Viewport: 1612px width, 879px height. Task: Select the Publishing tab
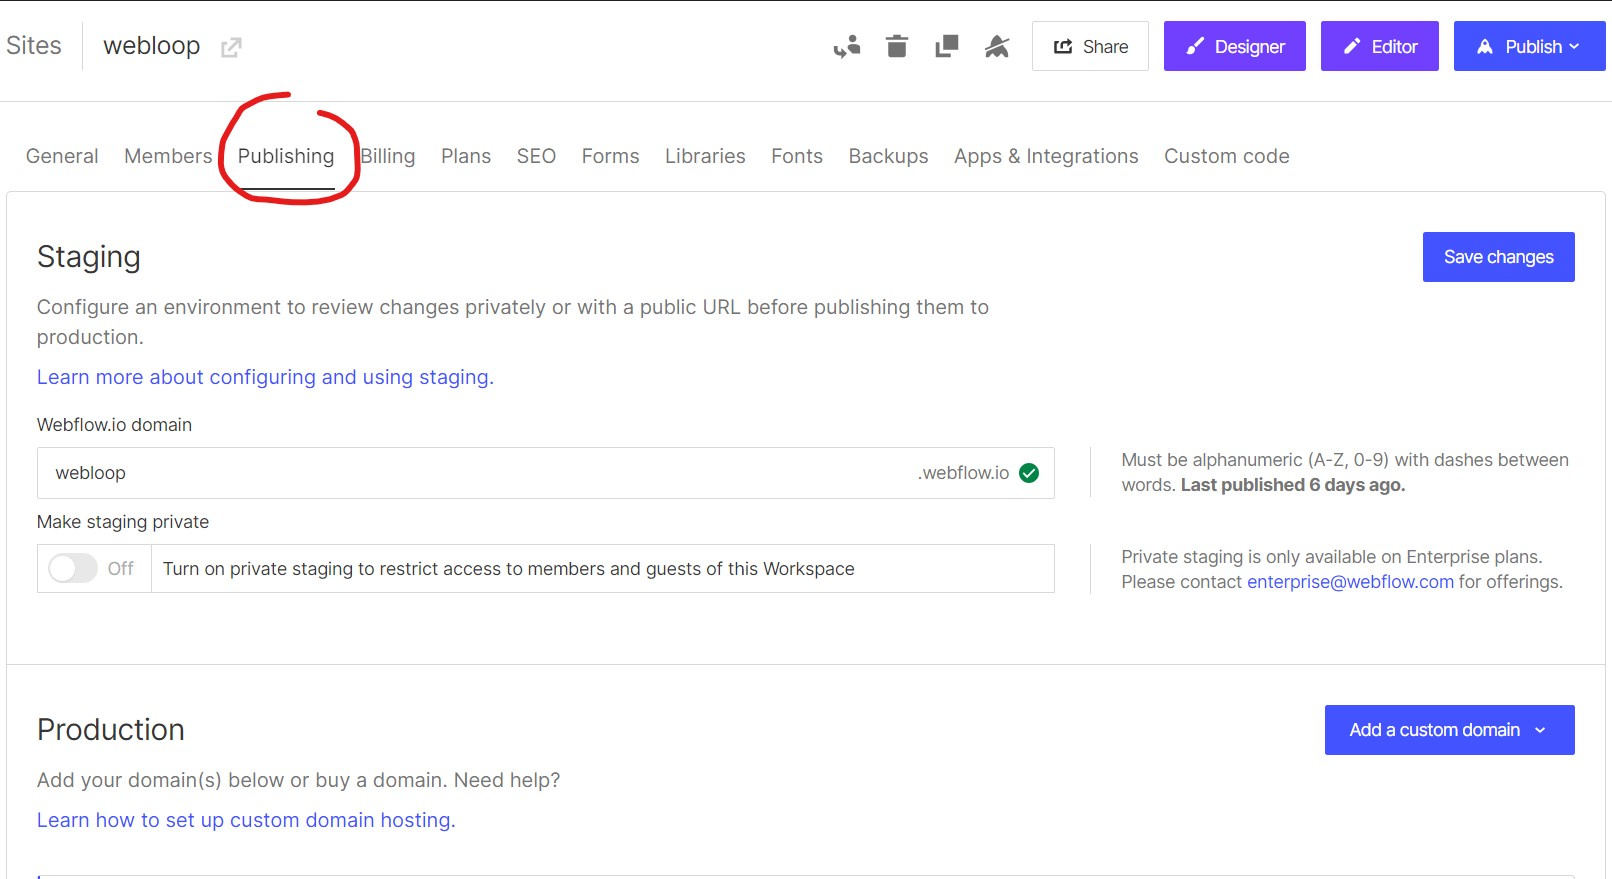[286, 156]
